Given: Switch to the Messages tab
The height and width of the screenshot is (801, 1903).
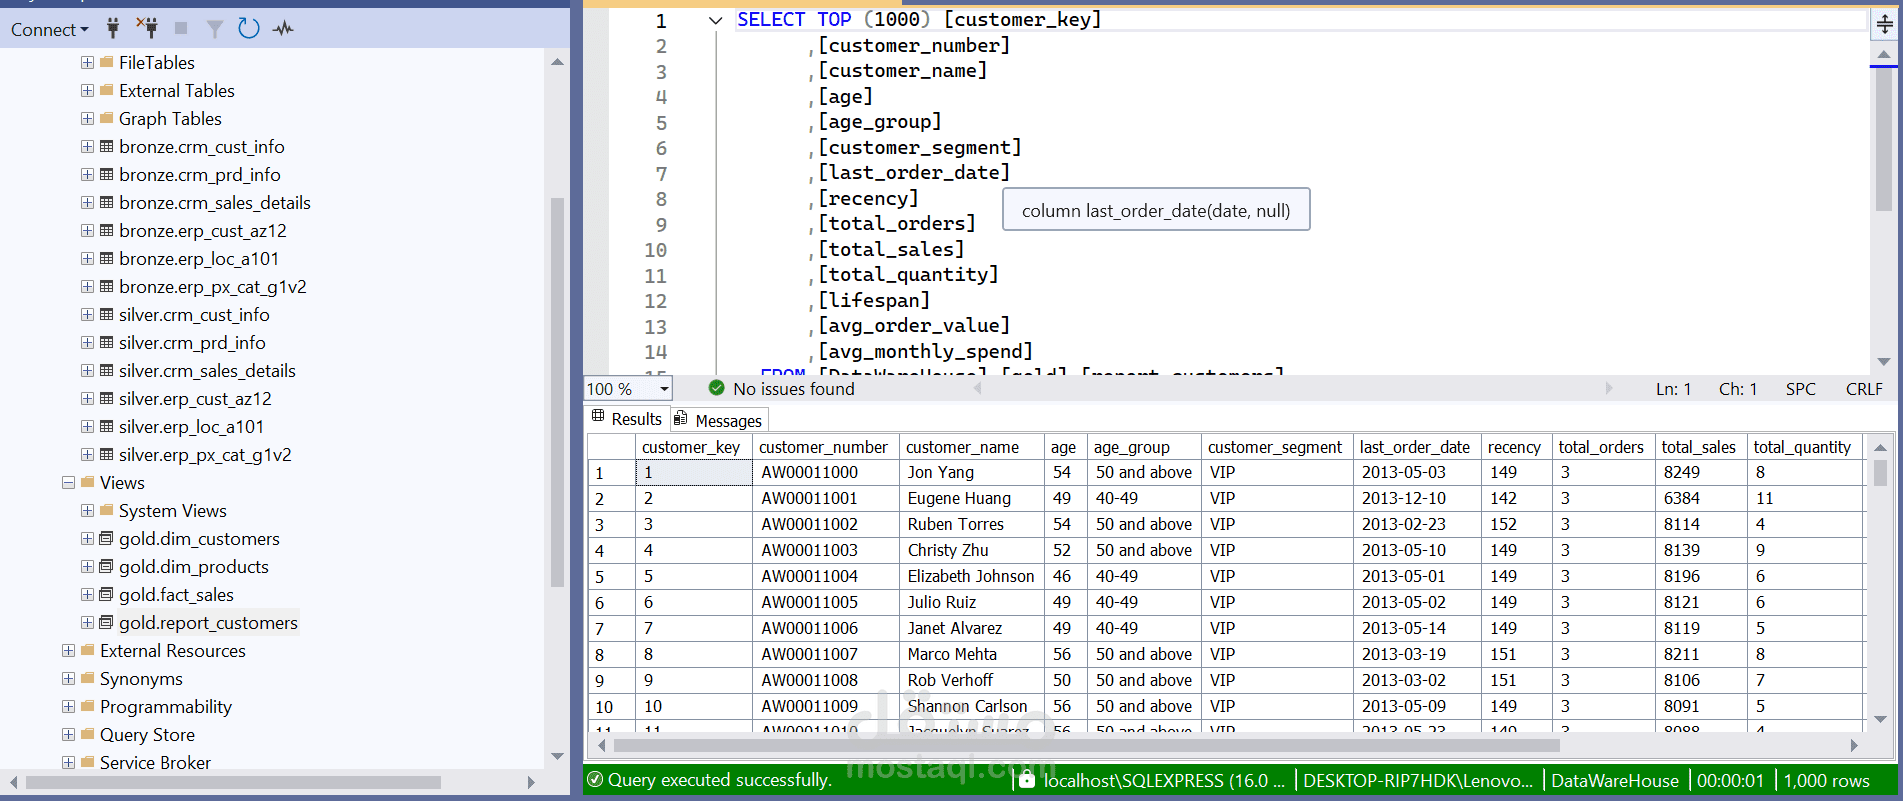Looking at the screenshot, I should 719,420.
